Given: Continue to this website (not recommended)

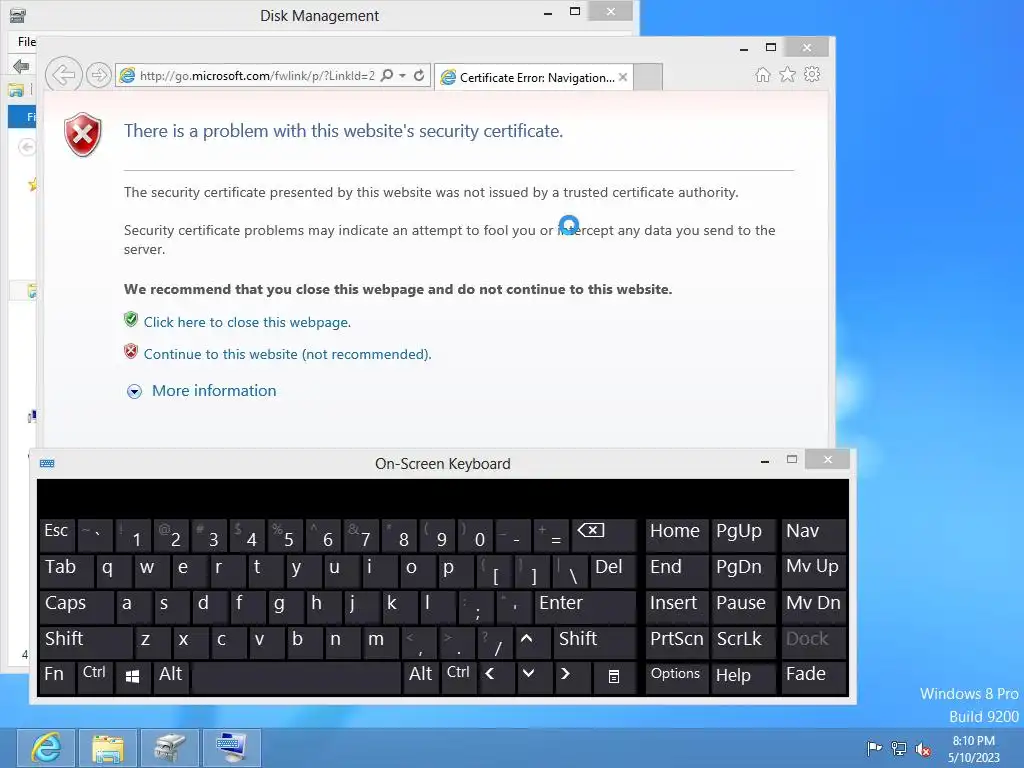Looking at the screenshot, I should click(x=287, y=354).
